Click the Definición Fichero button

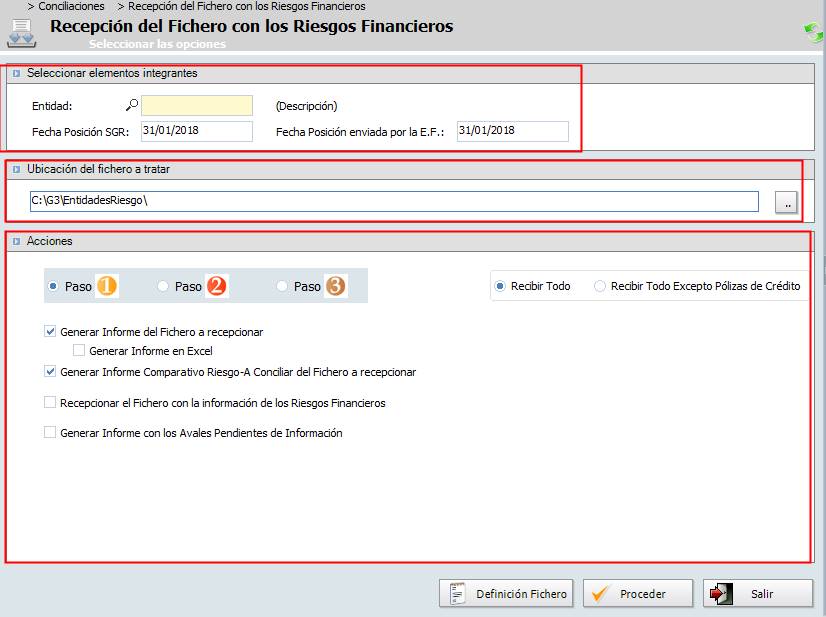click(506, 594)
